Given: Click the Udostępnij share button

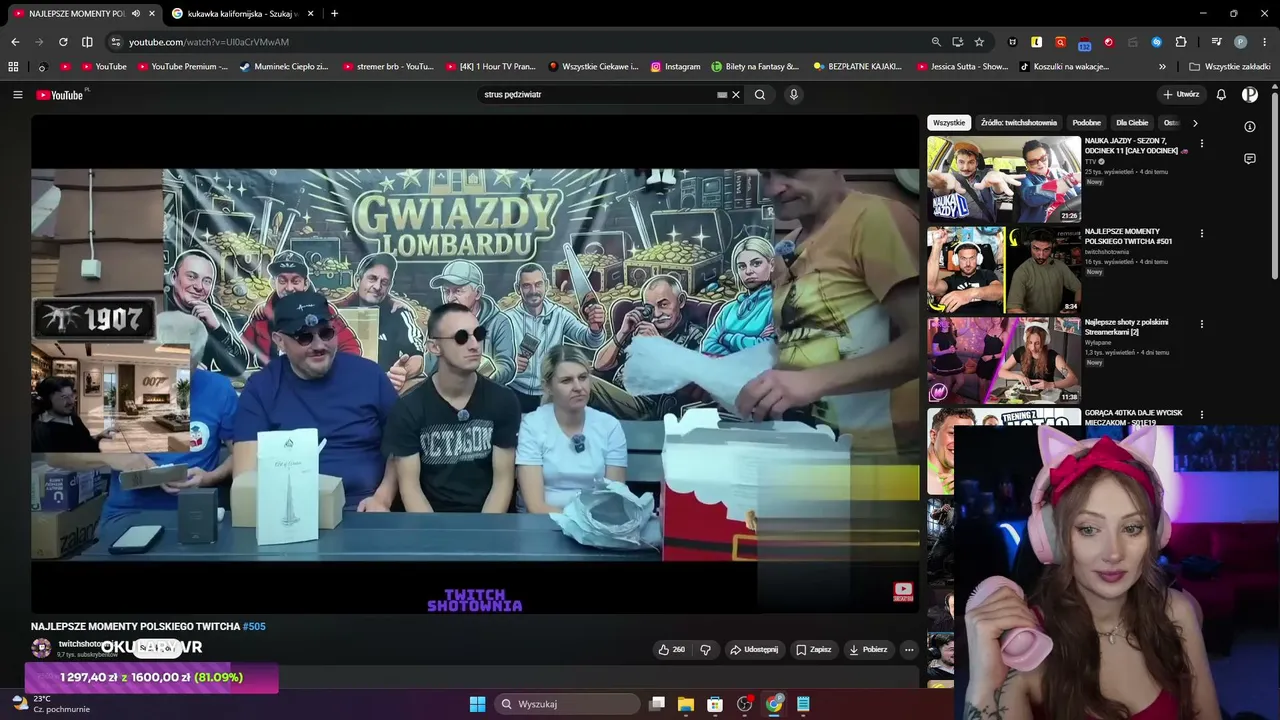Looking at the screenshot, I should point(754,650).
